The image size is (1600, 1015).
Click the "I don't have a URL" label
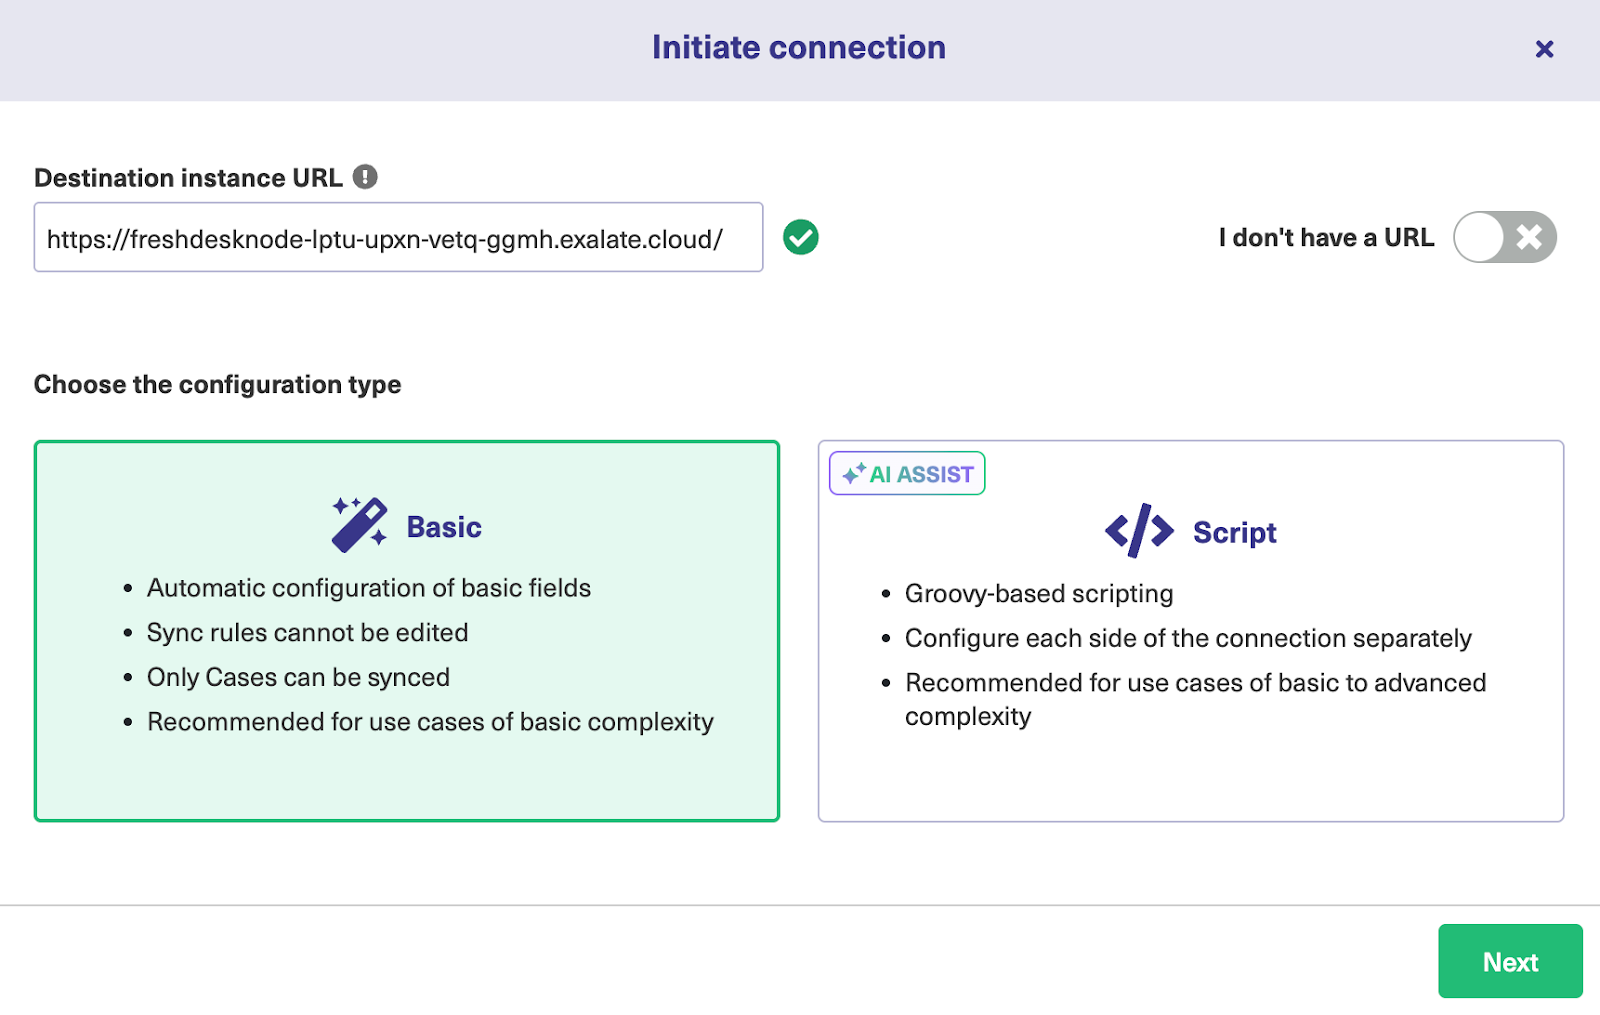[1326, 237]
